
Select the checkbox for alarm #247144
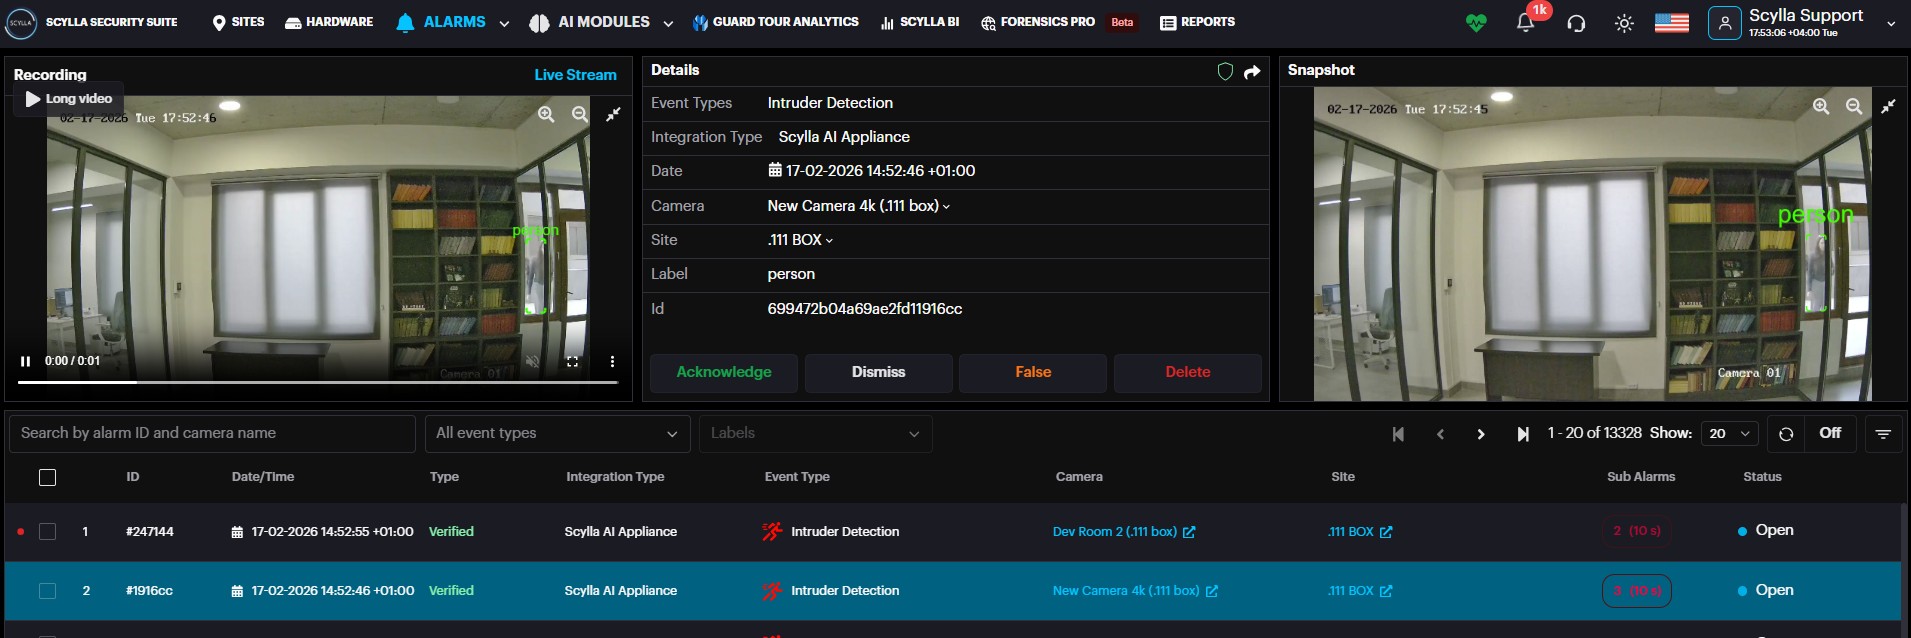point(47,531)
